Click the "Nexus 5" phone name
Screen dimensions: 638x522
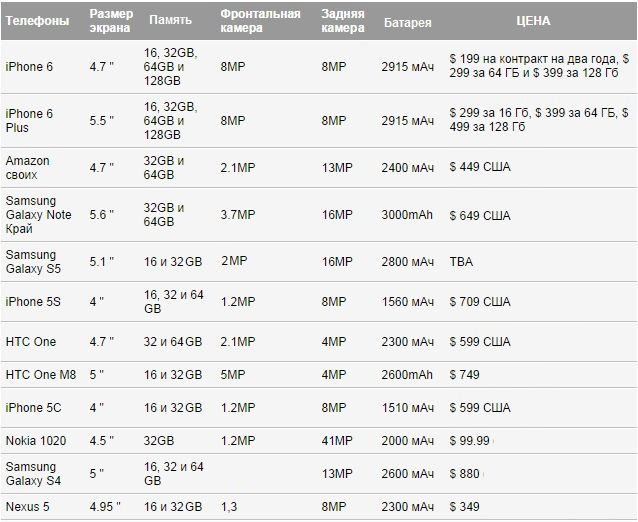[x=28, y=508]
